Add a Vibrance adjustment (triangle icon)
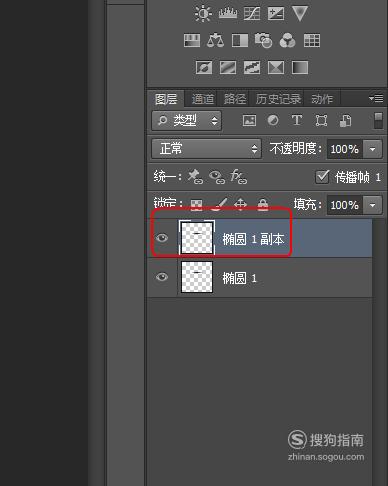 tap(300, 14)
